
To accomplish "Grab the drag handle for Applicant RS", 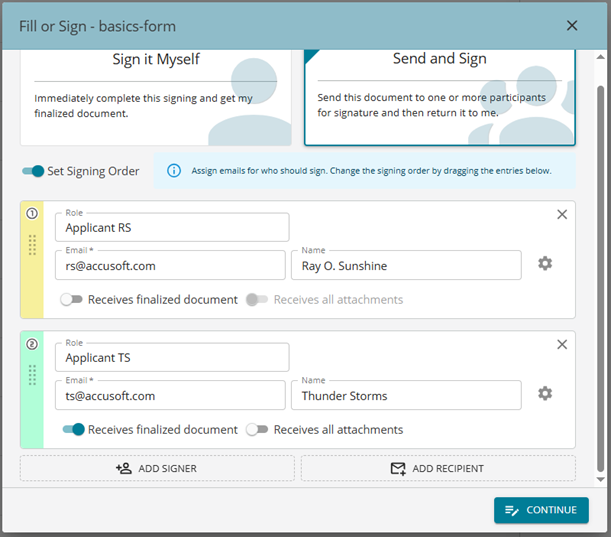I will click(32, 245).
